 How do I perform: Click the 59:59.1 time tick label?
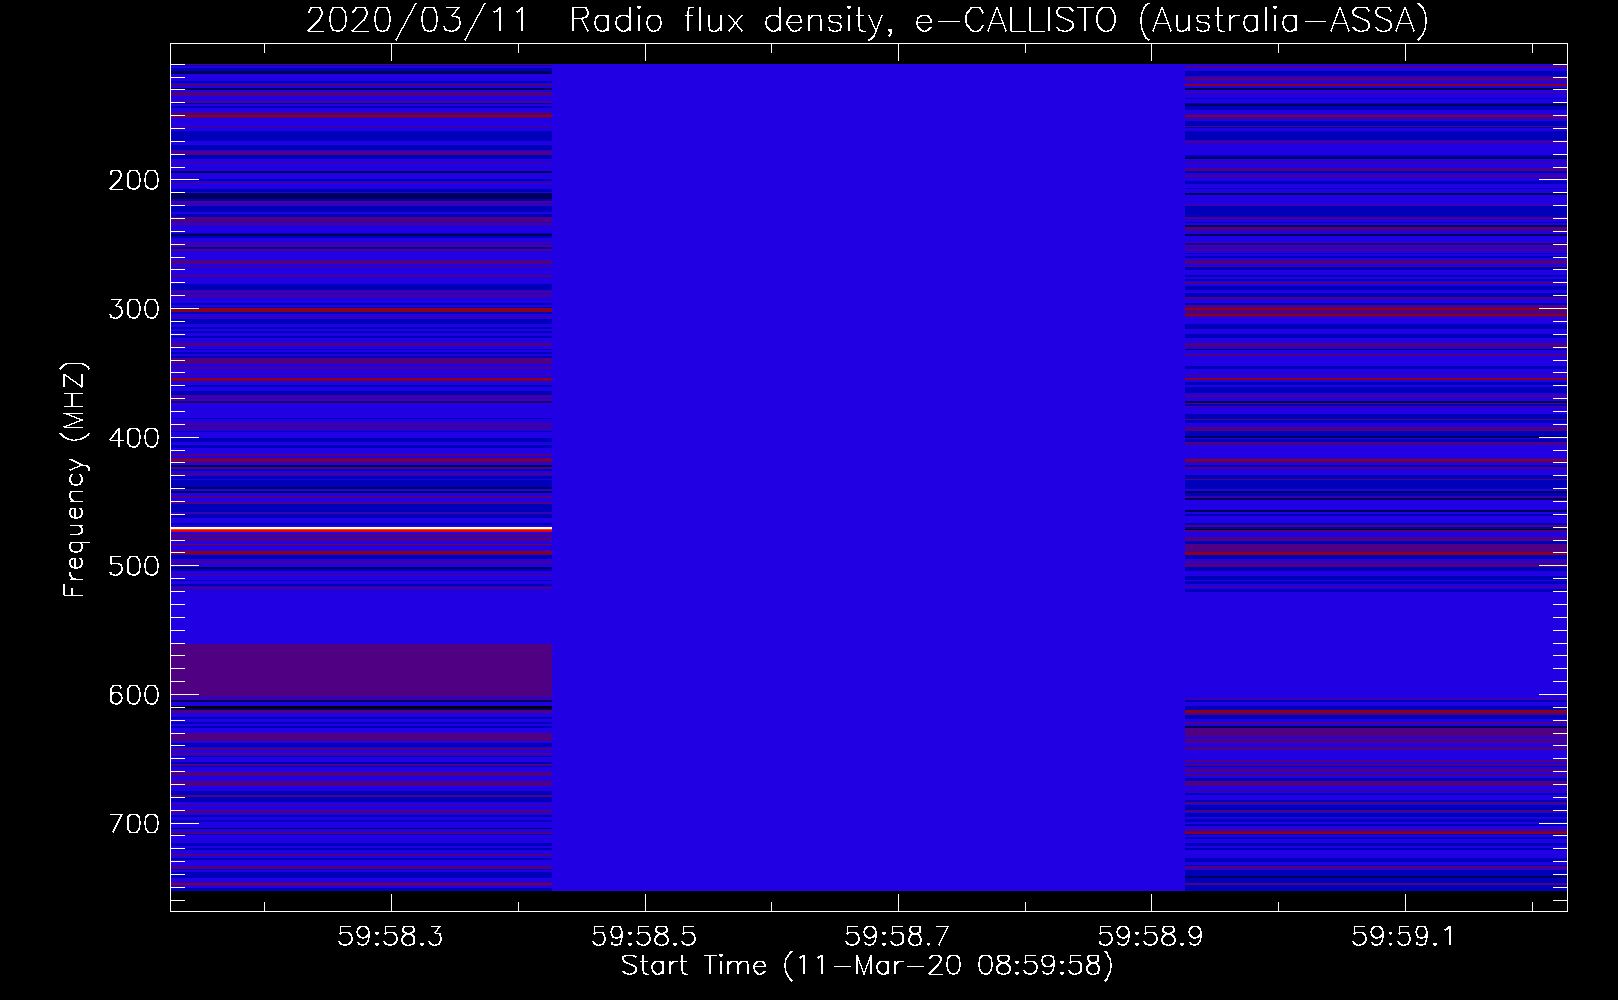(x=1405, y=936)
